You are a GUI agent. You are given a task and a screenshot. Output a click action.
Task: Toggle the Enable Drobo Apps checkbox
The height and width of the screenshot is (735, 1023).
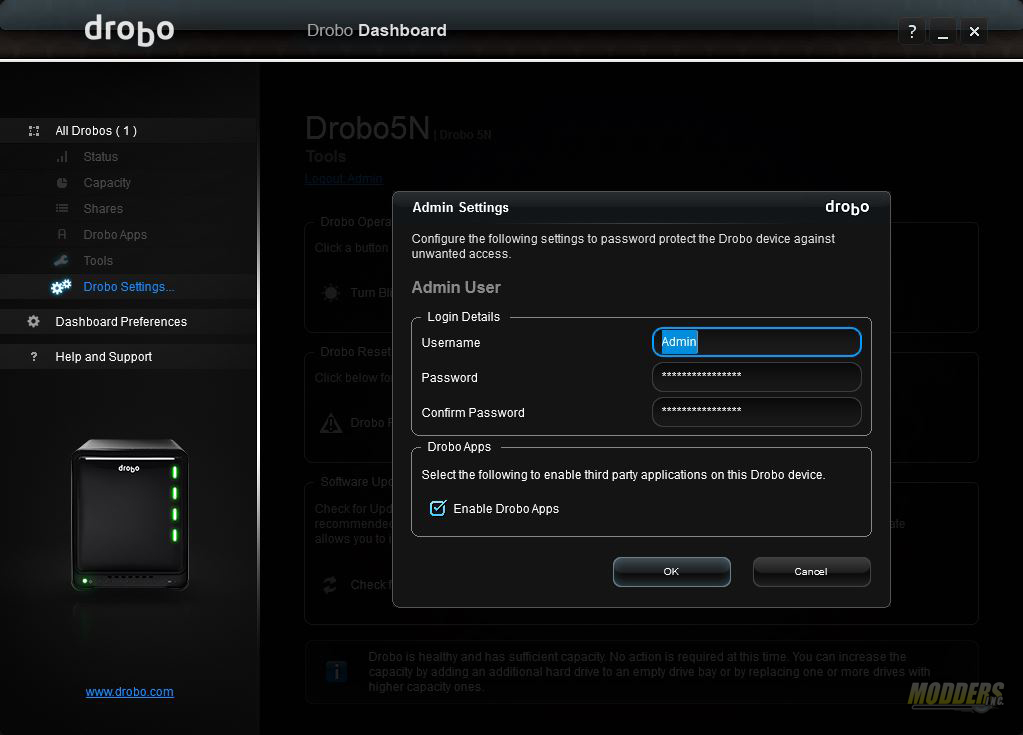coord(438,508)
